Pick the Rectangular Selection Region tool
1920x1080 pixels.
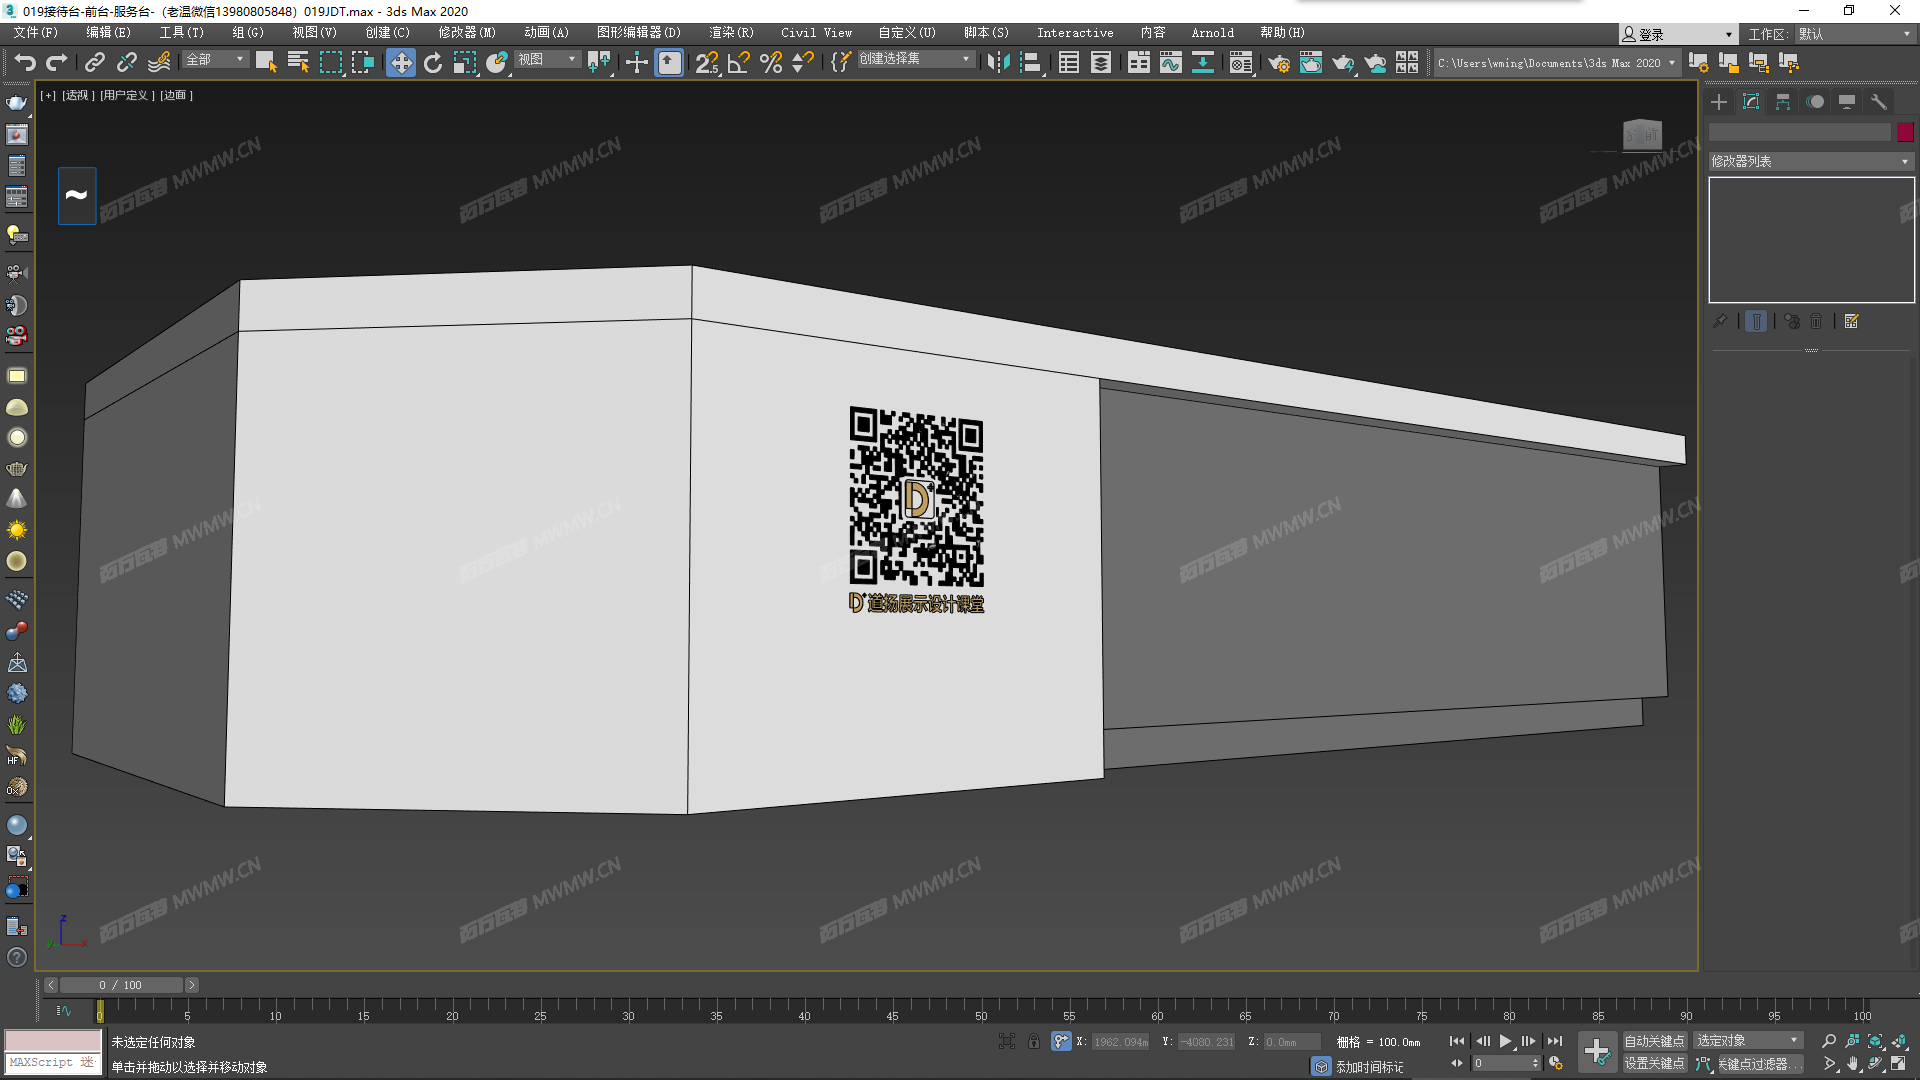tap(330, 63)
